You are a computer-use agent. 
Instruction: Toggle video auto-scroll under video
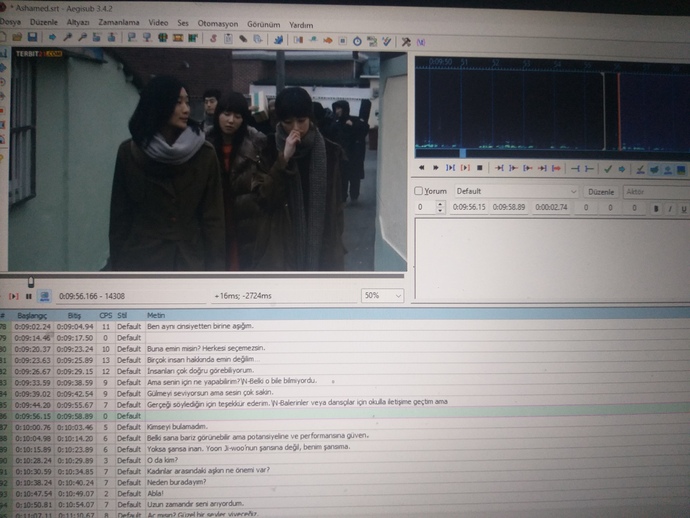pos(44,296)
